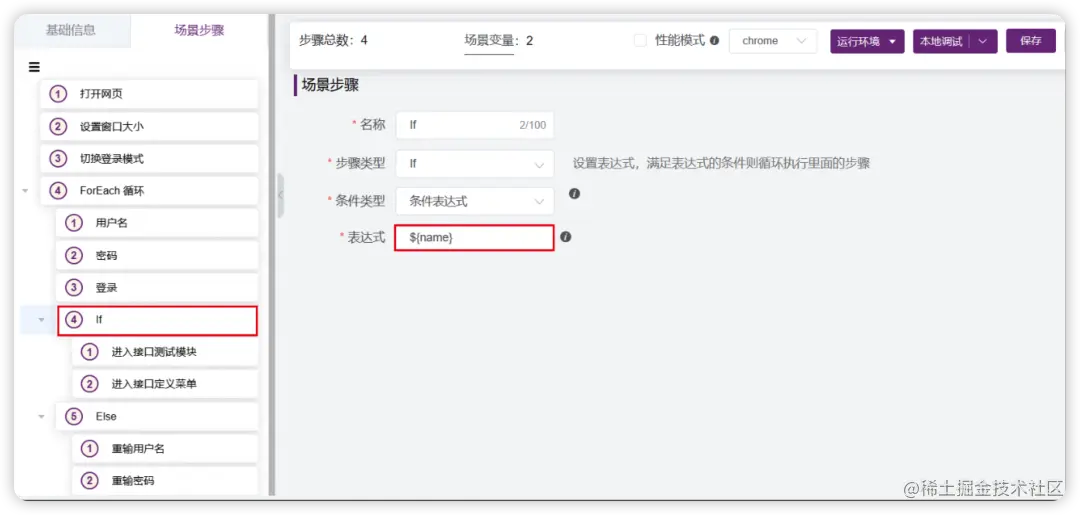Select the Else step
Image resolution: width=1080 pixels, height=515 pixels.
(157, 417)
